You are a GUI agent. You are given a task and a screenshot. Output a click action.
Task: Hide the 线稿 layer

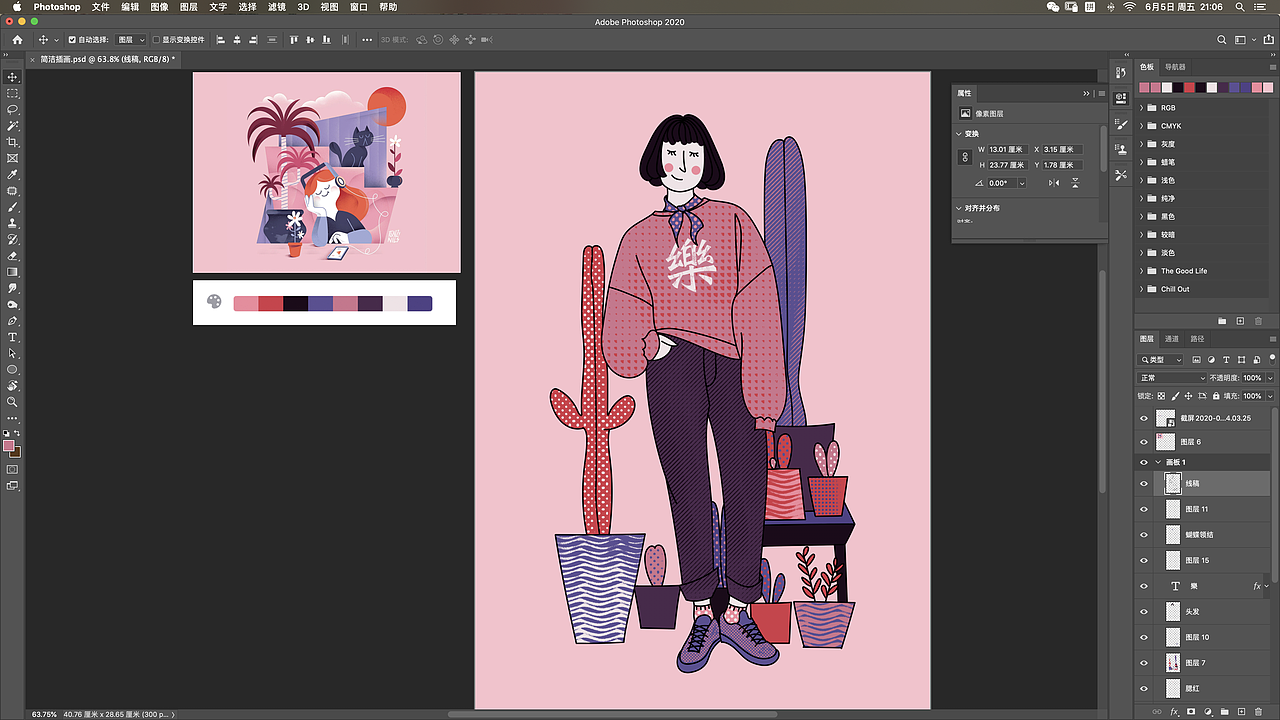[x=1144, y=483]
